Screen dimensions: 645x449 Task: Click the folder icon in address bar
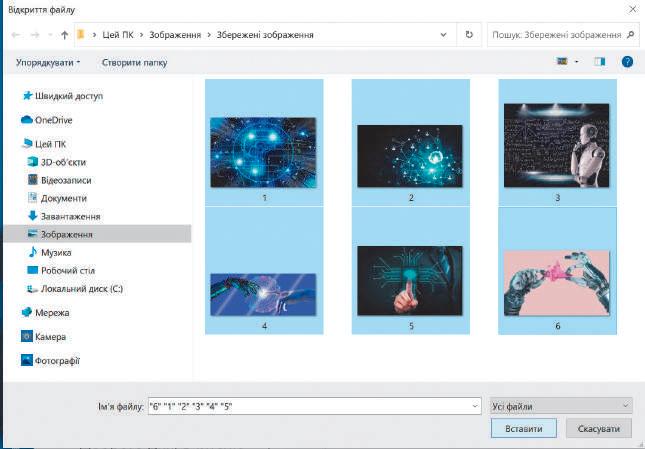[x=81, y=35]
